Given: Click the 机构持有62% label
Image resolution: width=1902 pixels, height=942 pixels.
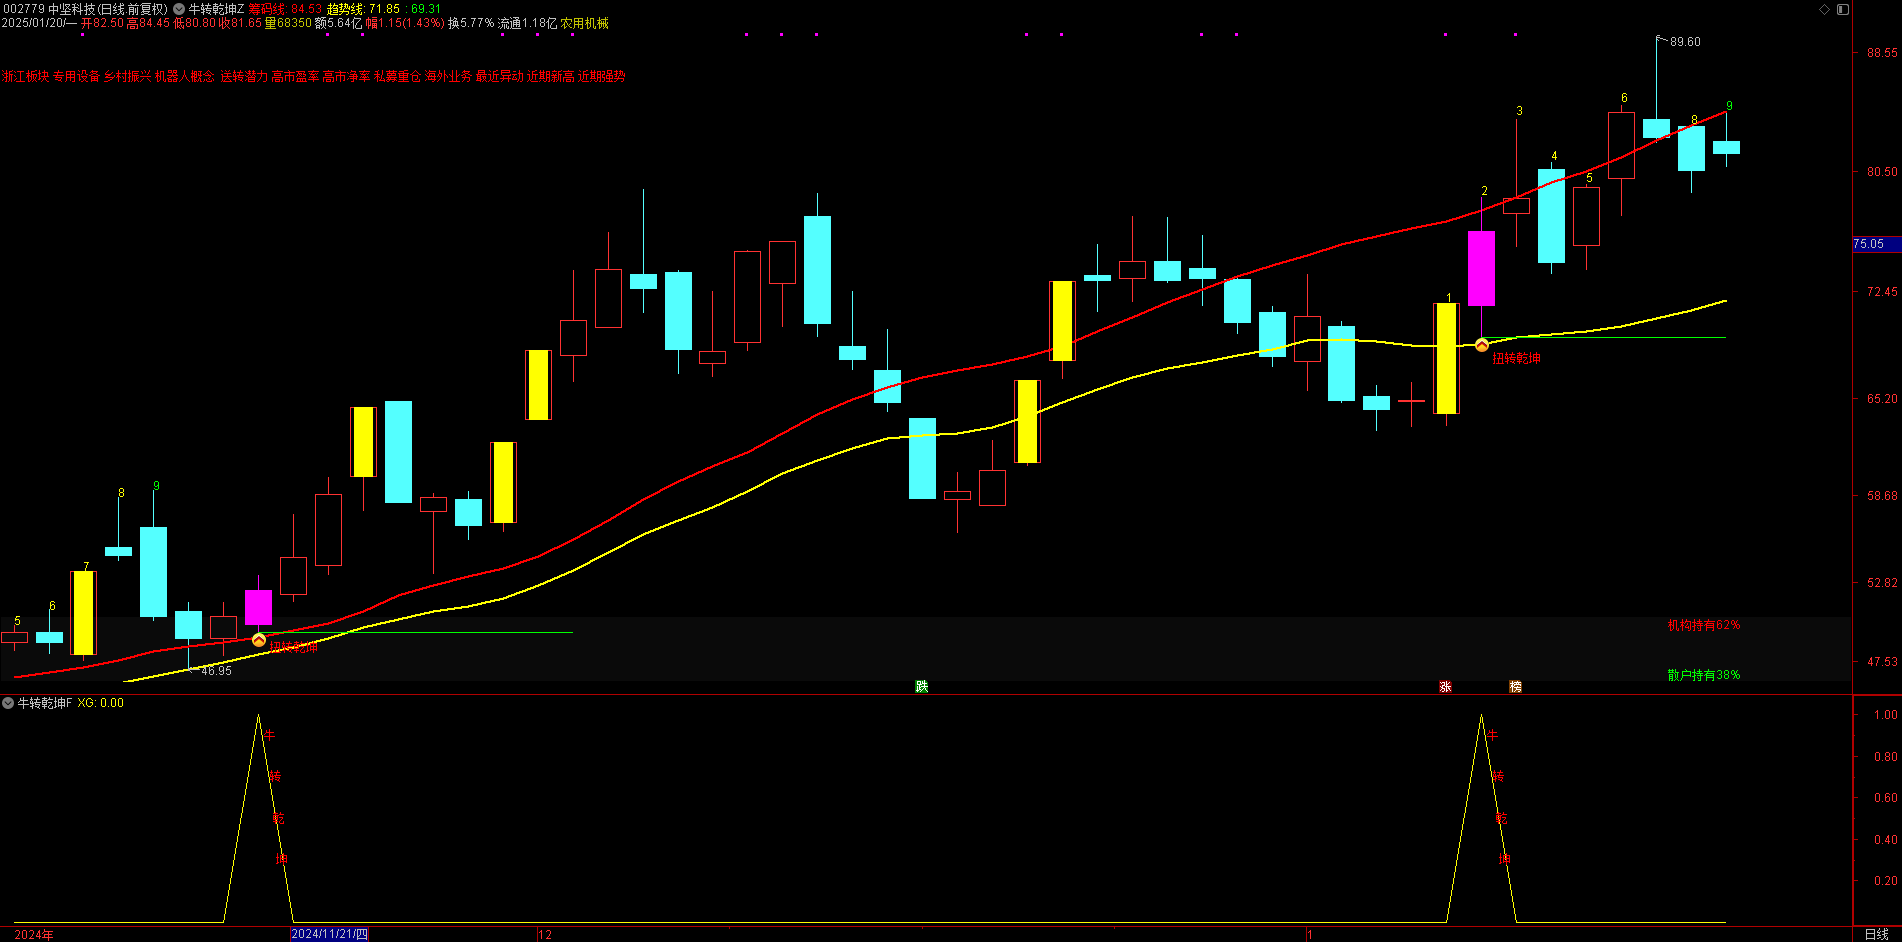Looking at the screenshot, I should (1703, 625).
